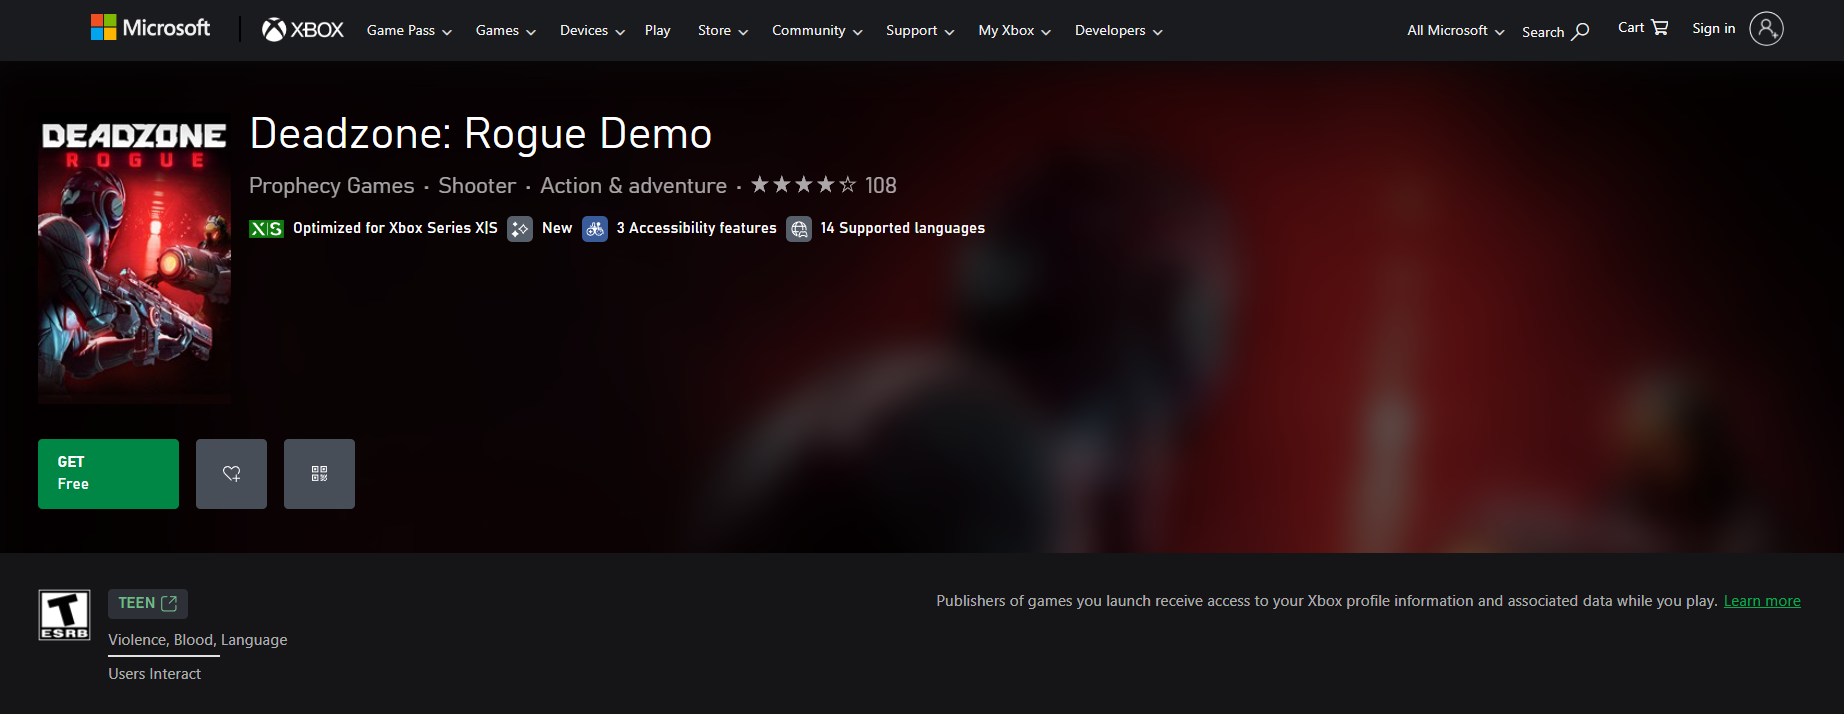
Task: Open the All Microsoft dropdown
Action: coord(1455,31)
